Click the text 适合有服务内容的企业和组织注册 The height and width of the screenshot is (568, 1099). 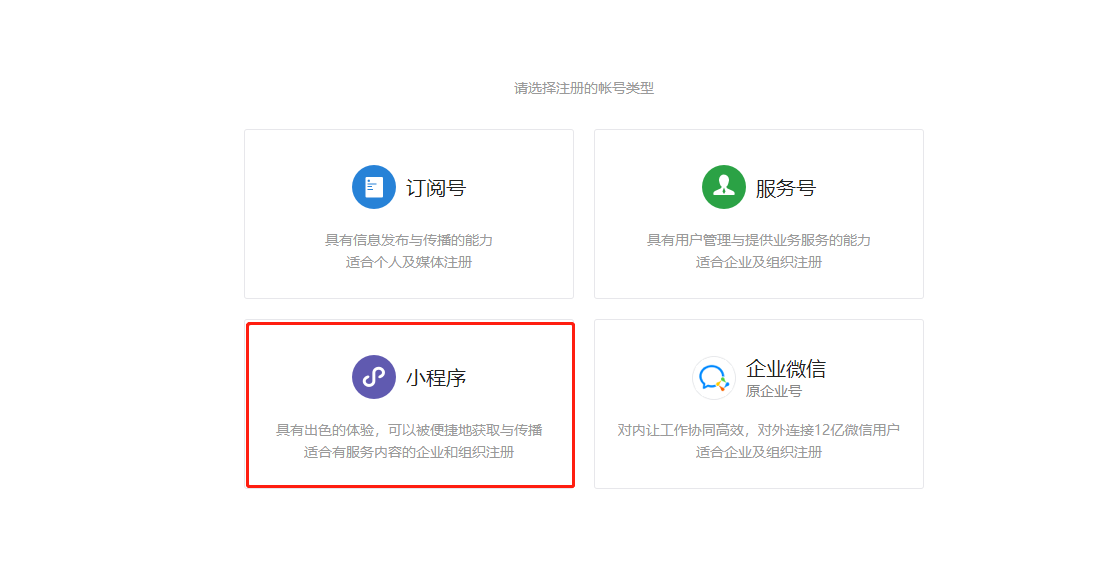[409, 452]
